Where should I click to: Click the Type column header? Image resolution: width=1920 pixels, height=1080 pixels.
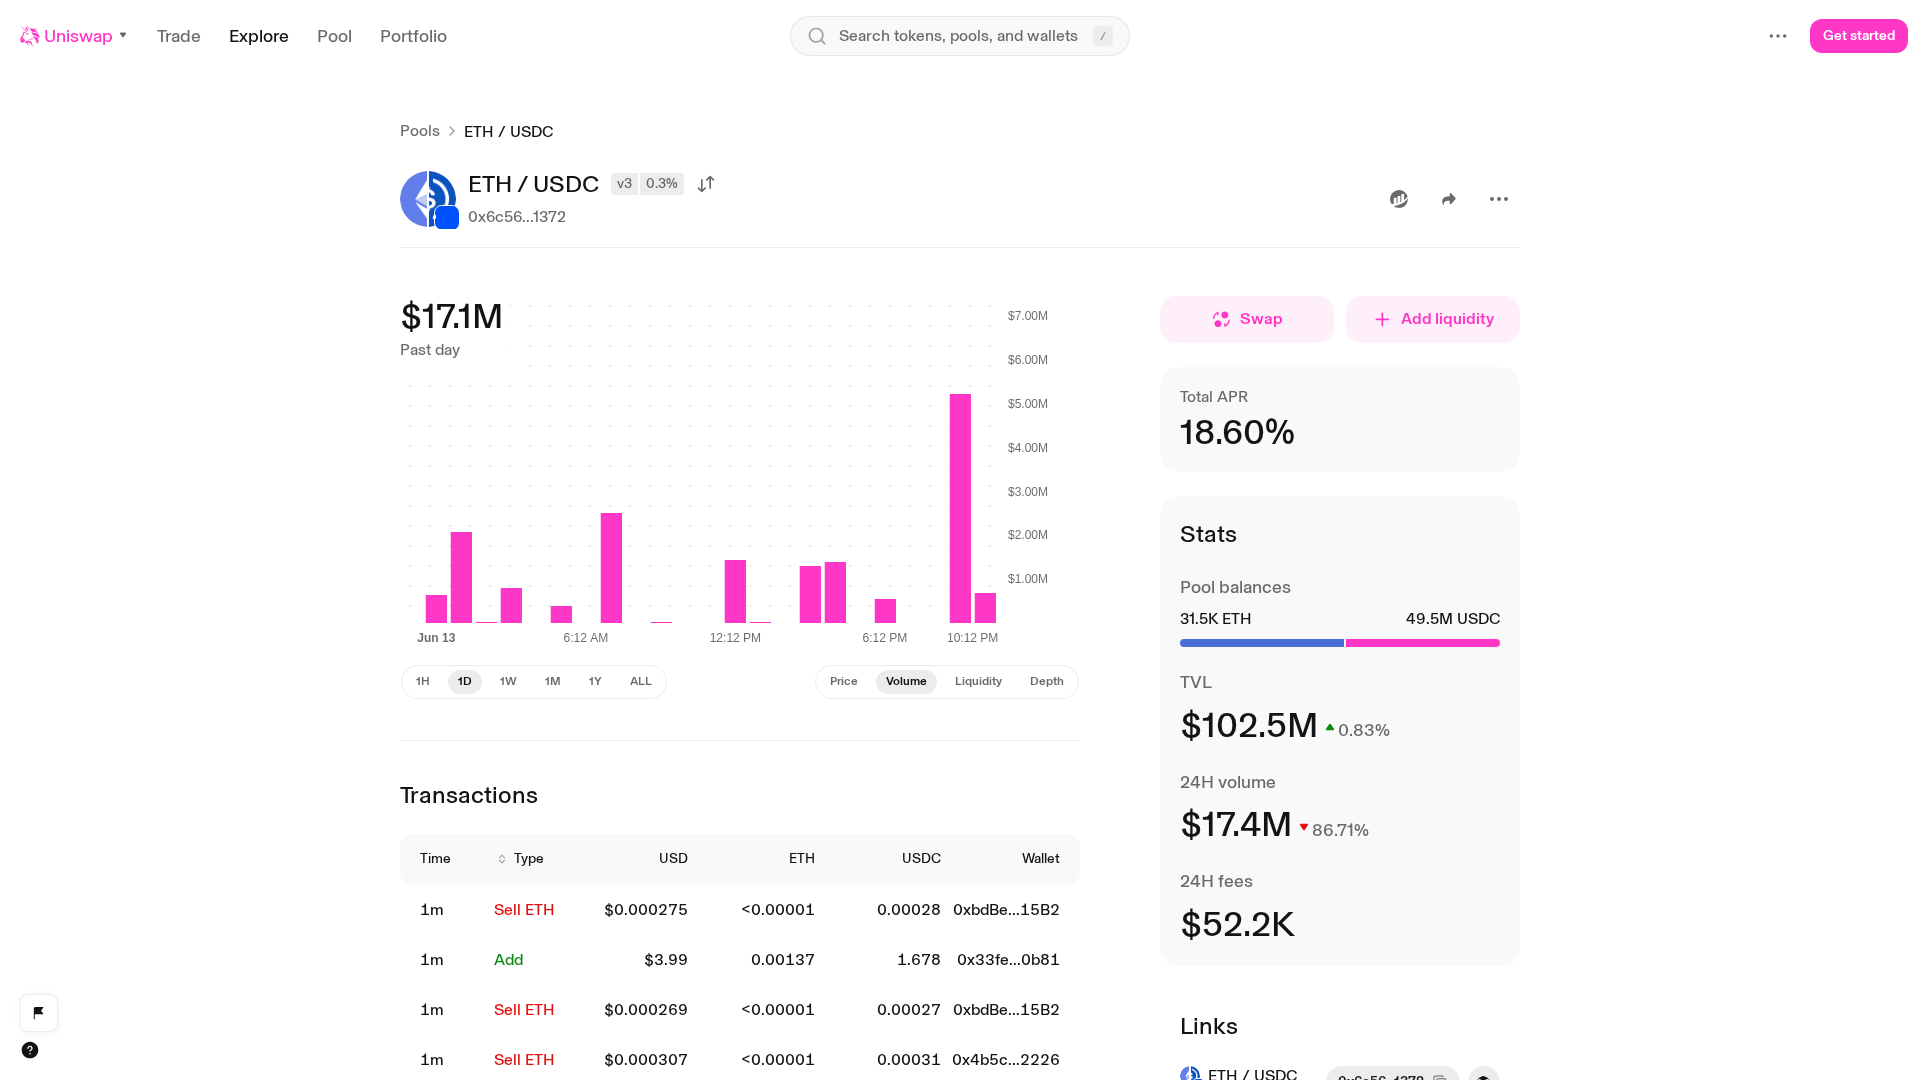[x=529, y=859]
